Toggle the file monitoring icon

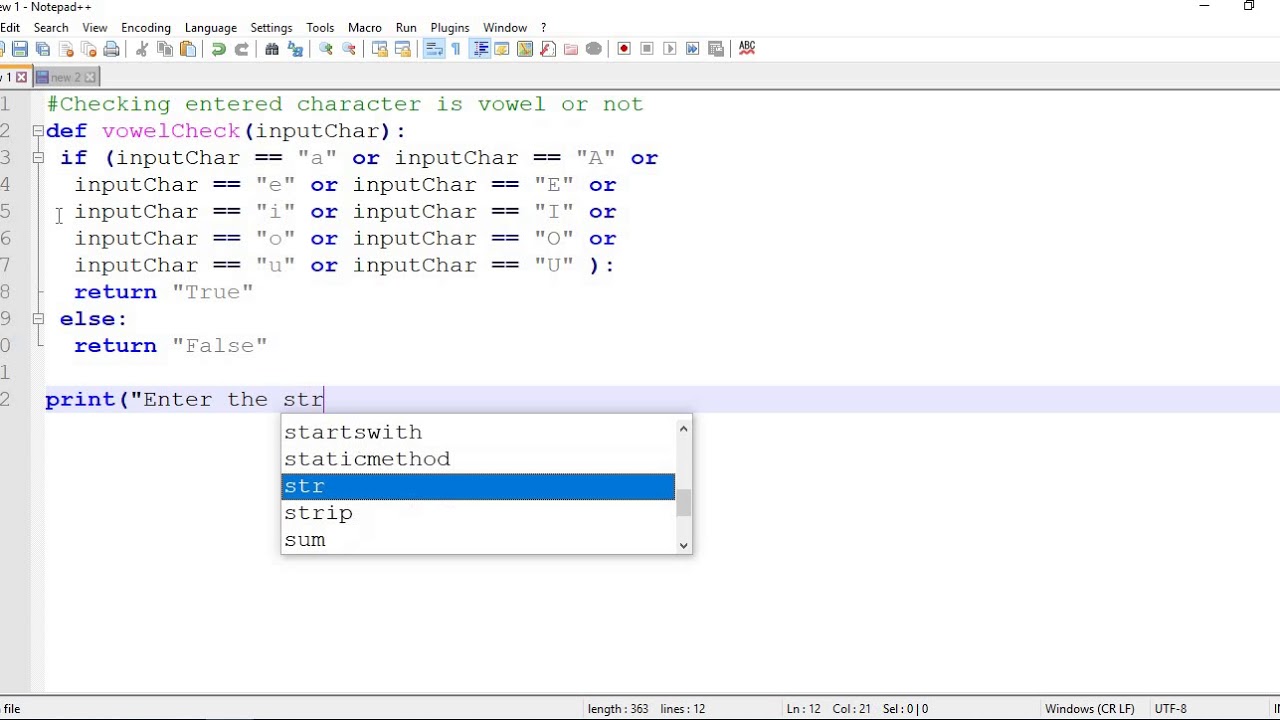pos(594,49)
